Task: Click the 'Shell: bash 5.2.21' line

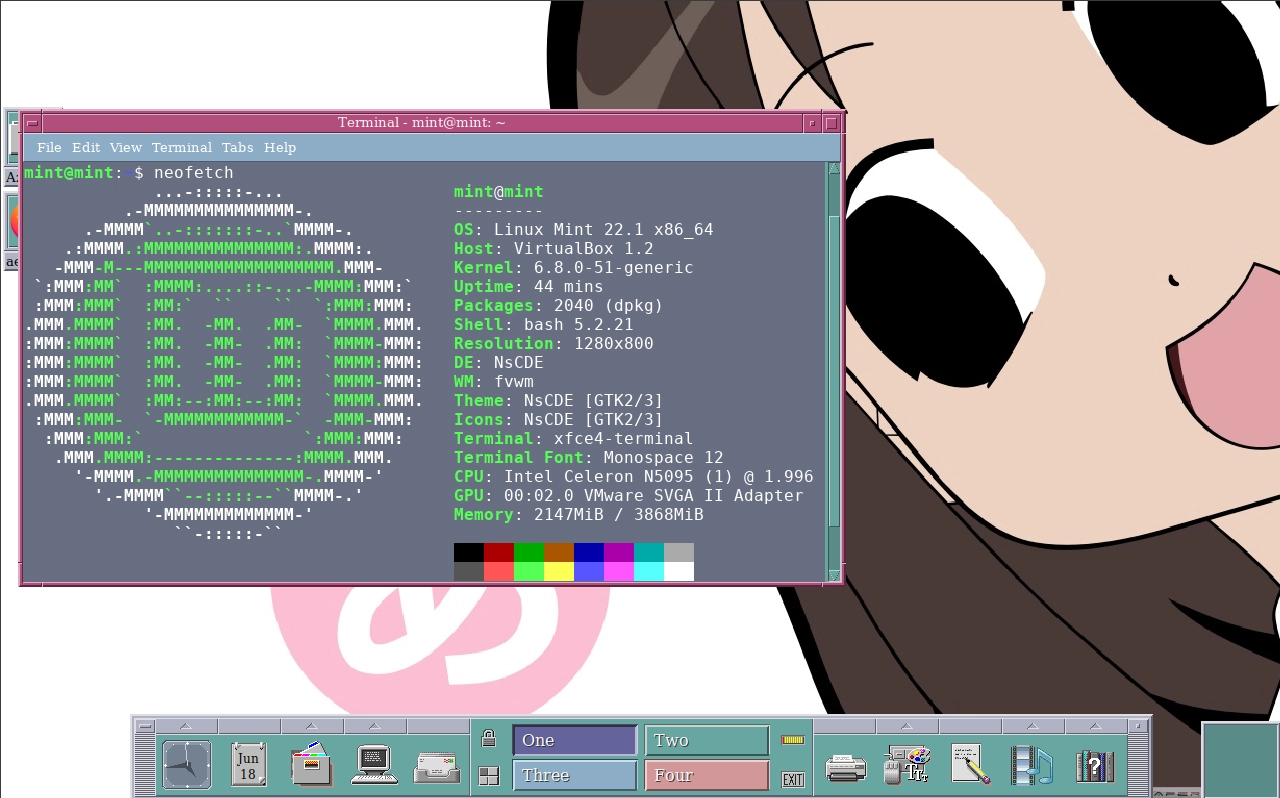Action: click(544, 325)
